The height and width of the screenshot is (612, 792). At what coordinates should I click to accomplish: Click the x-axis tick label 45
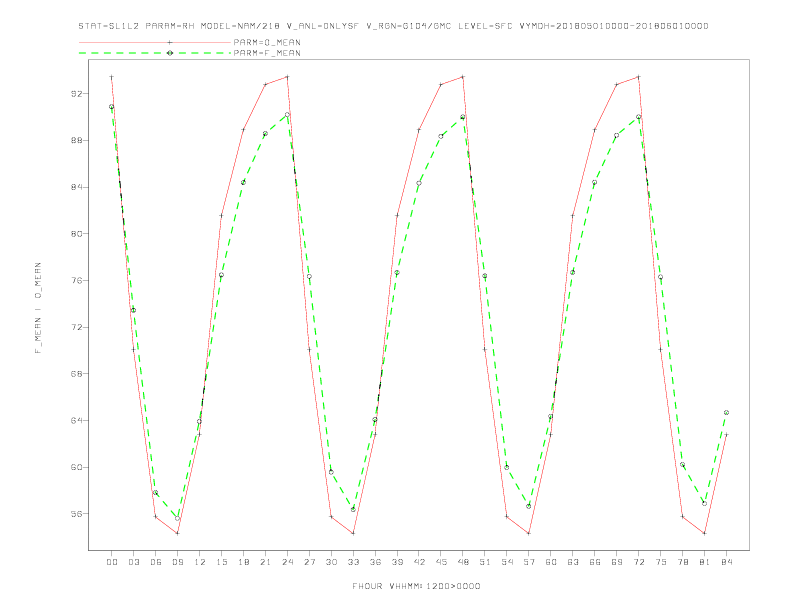tap(441, 562)
